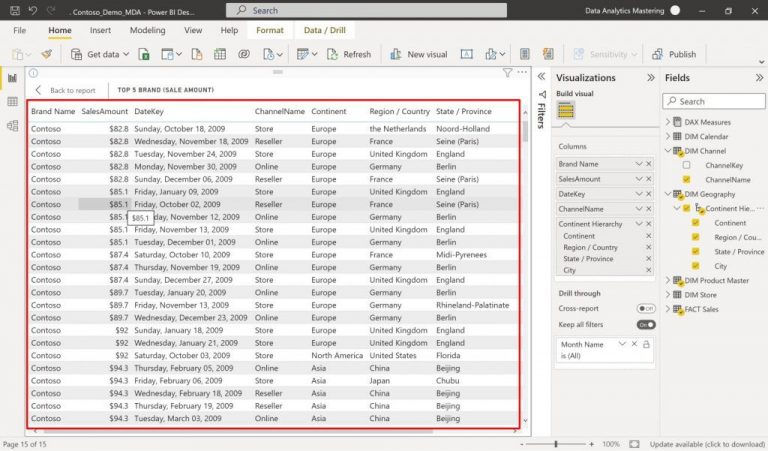Click the Save icon in title bar
The width and height of the screenshot is (768, 451).
coord(15,10)
